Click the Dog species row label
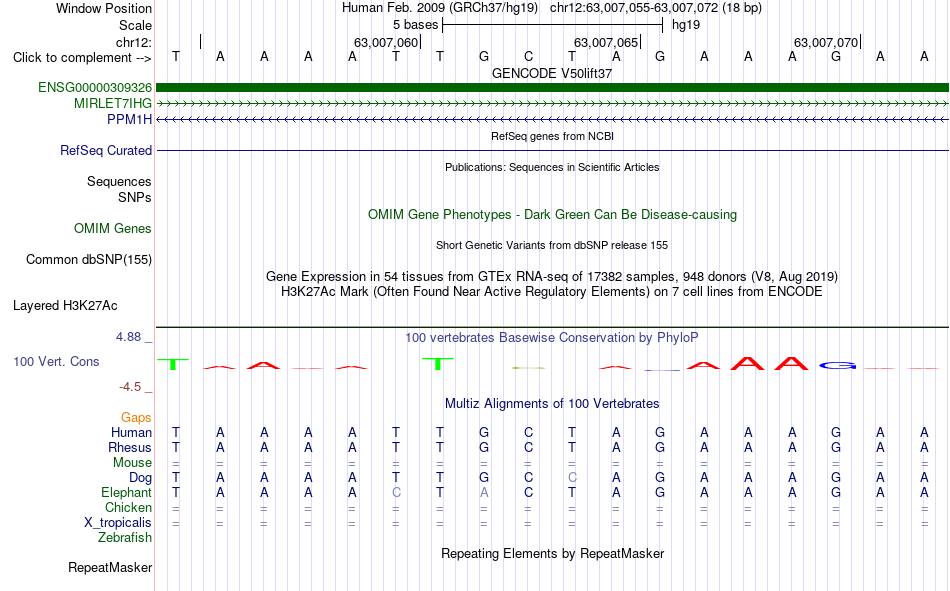 140,478
